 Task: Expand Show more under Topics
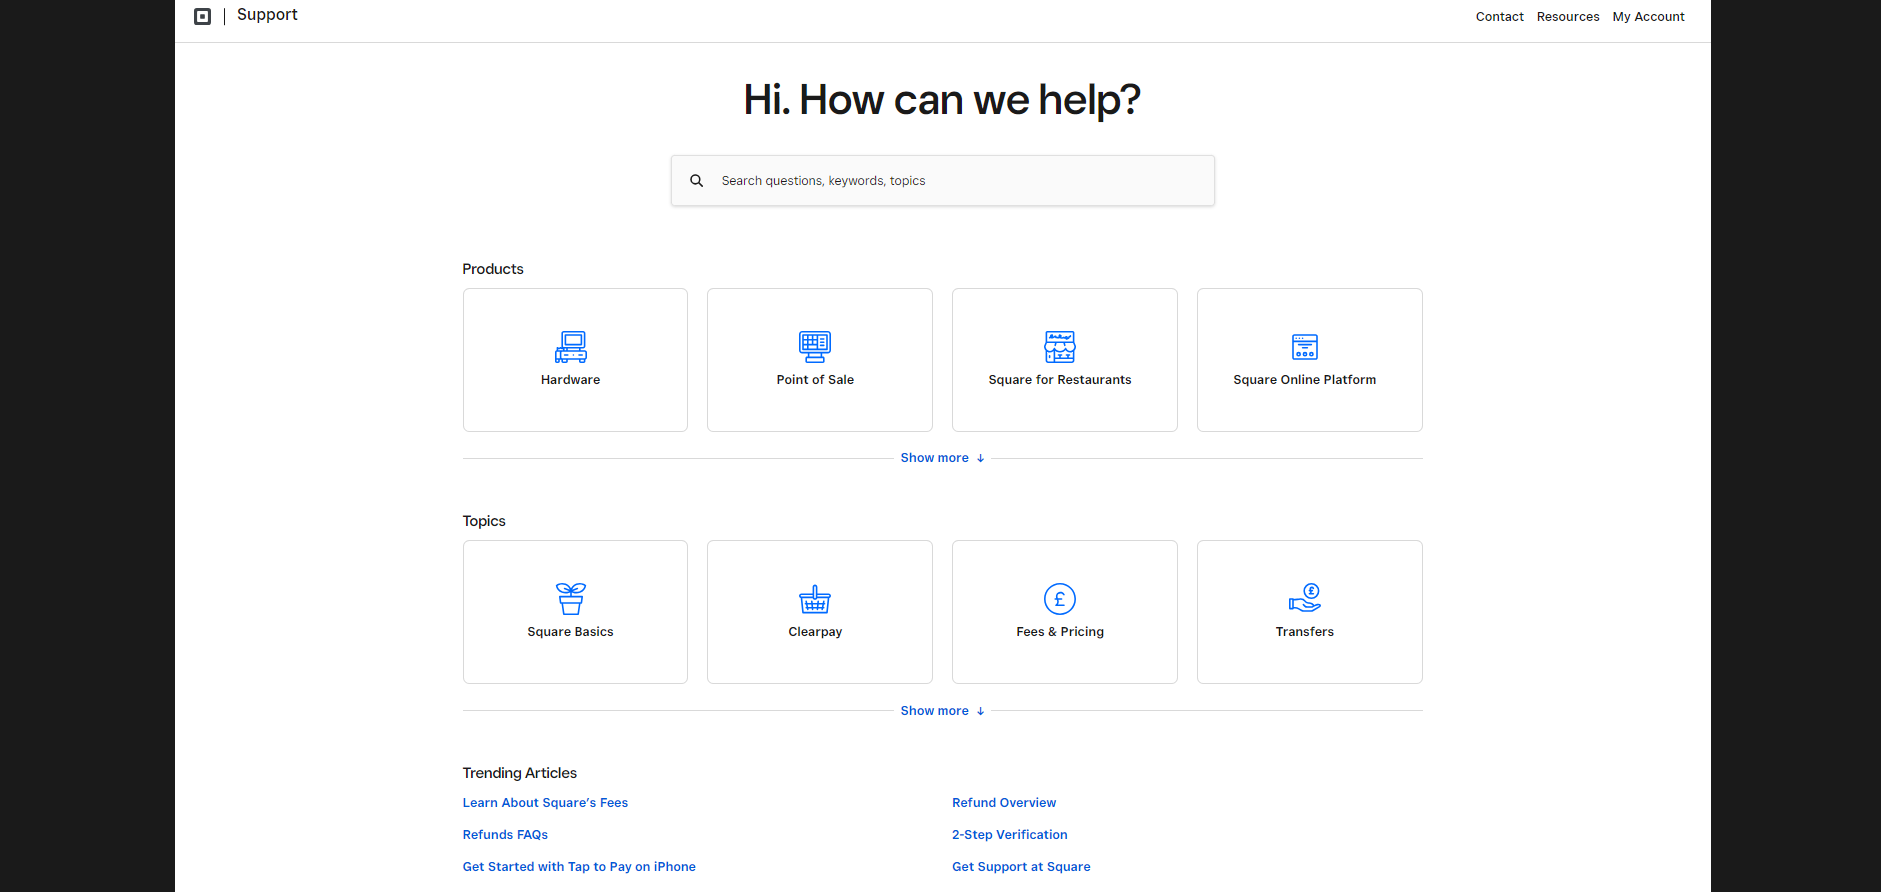[942, 711]
